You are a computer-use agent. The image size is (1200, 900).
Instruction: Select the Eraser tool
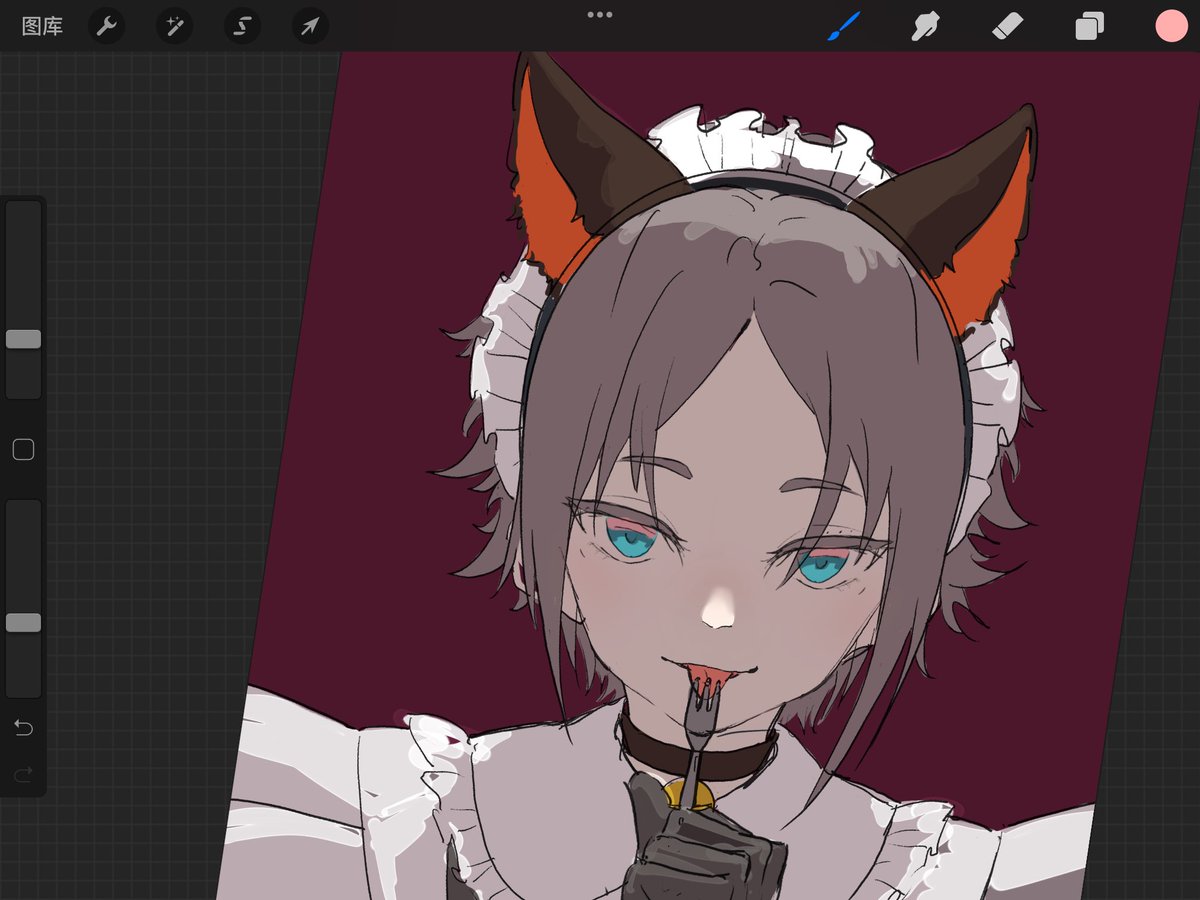tap(1007, 26)
